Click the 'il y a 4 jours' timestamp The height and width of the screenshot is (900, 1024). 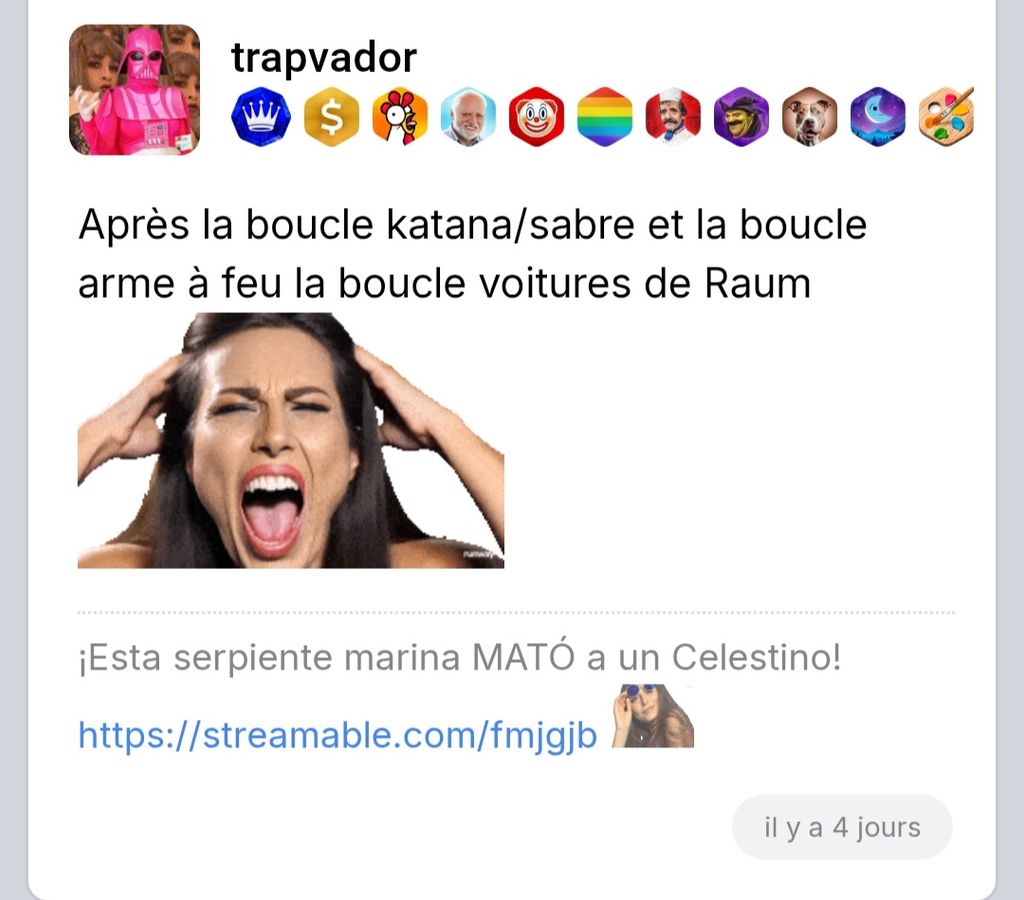pos(842,828)
